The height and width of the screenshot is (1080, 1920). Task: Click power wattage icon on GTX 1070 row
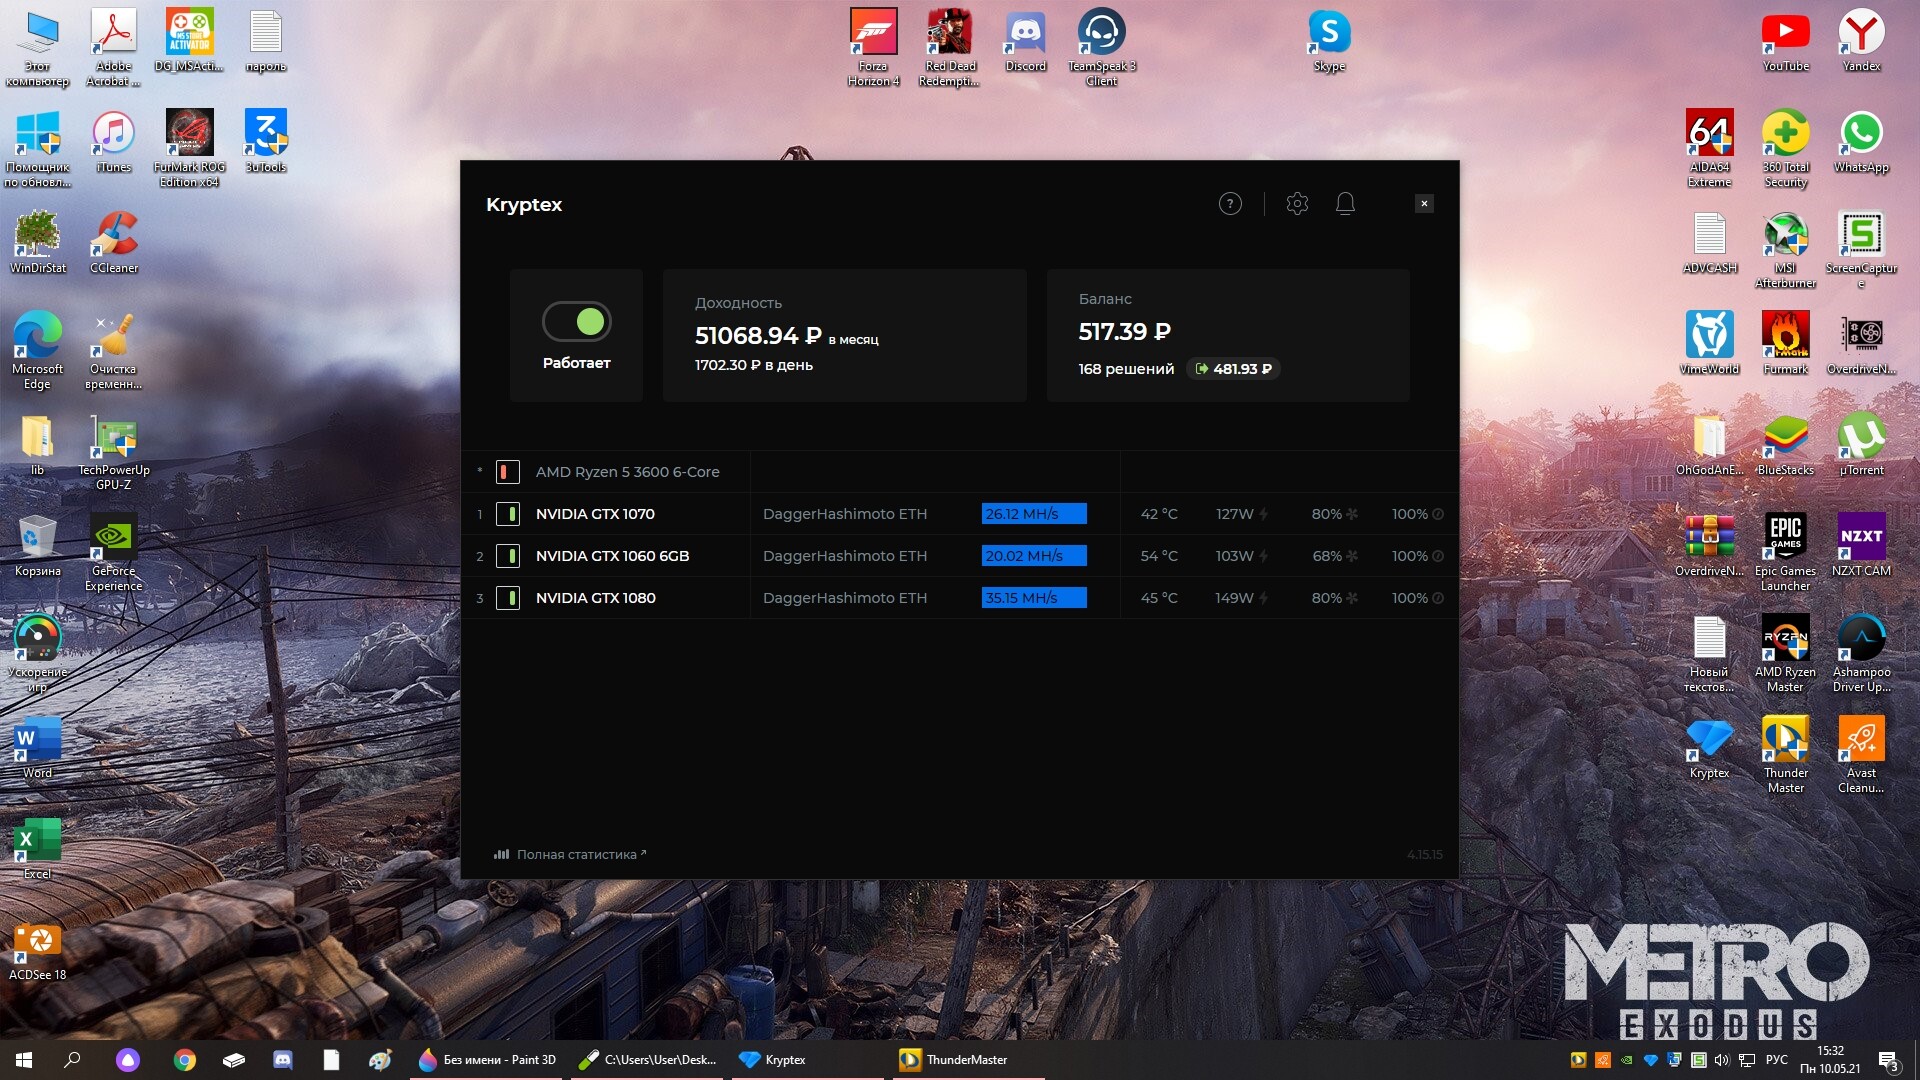[x=1264, y=514]
